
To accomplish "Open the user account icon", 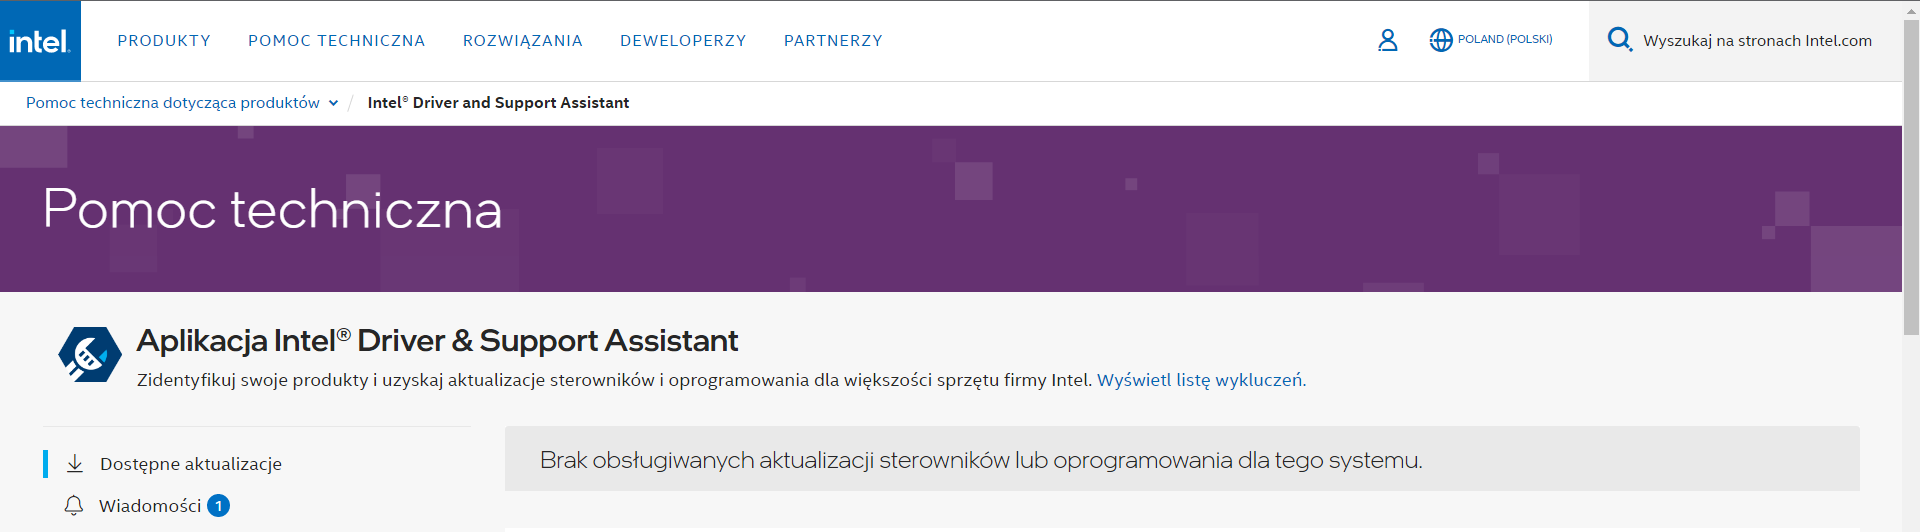I will coord(1387,40).
